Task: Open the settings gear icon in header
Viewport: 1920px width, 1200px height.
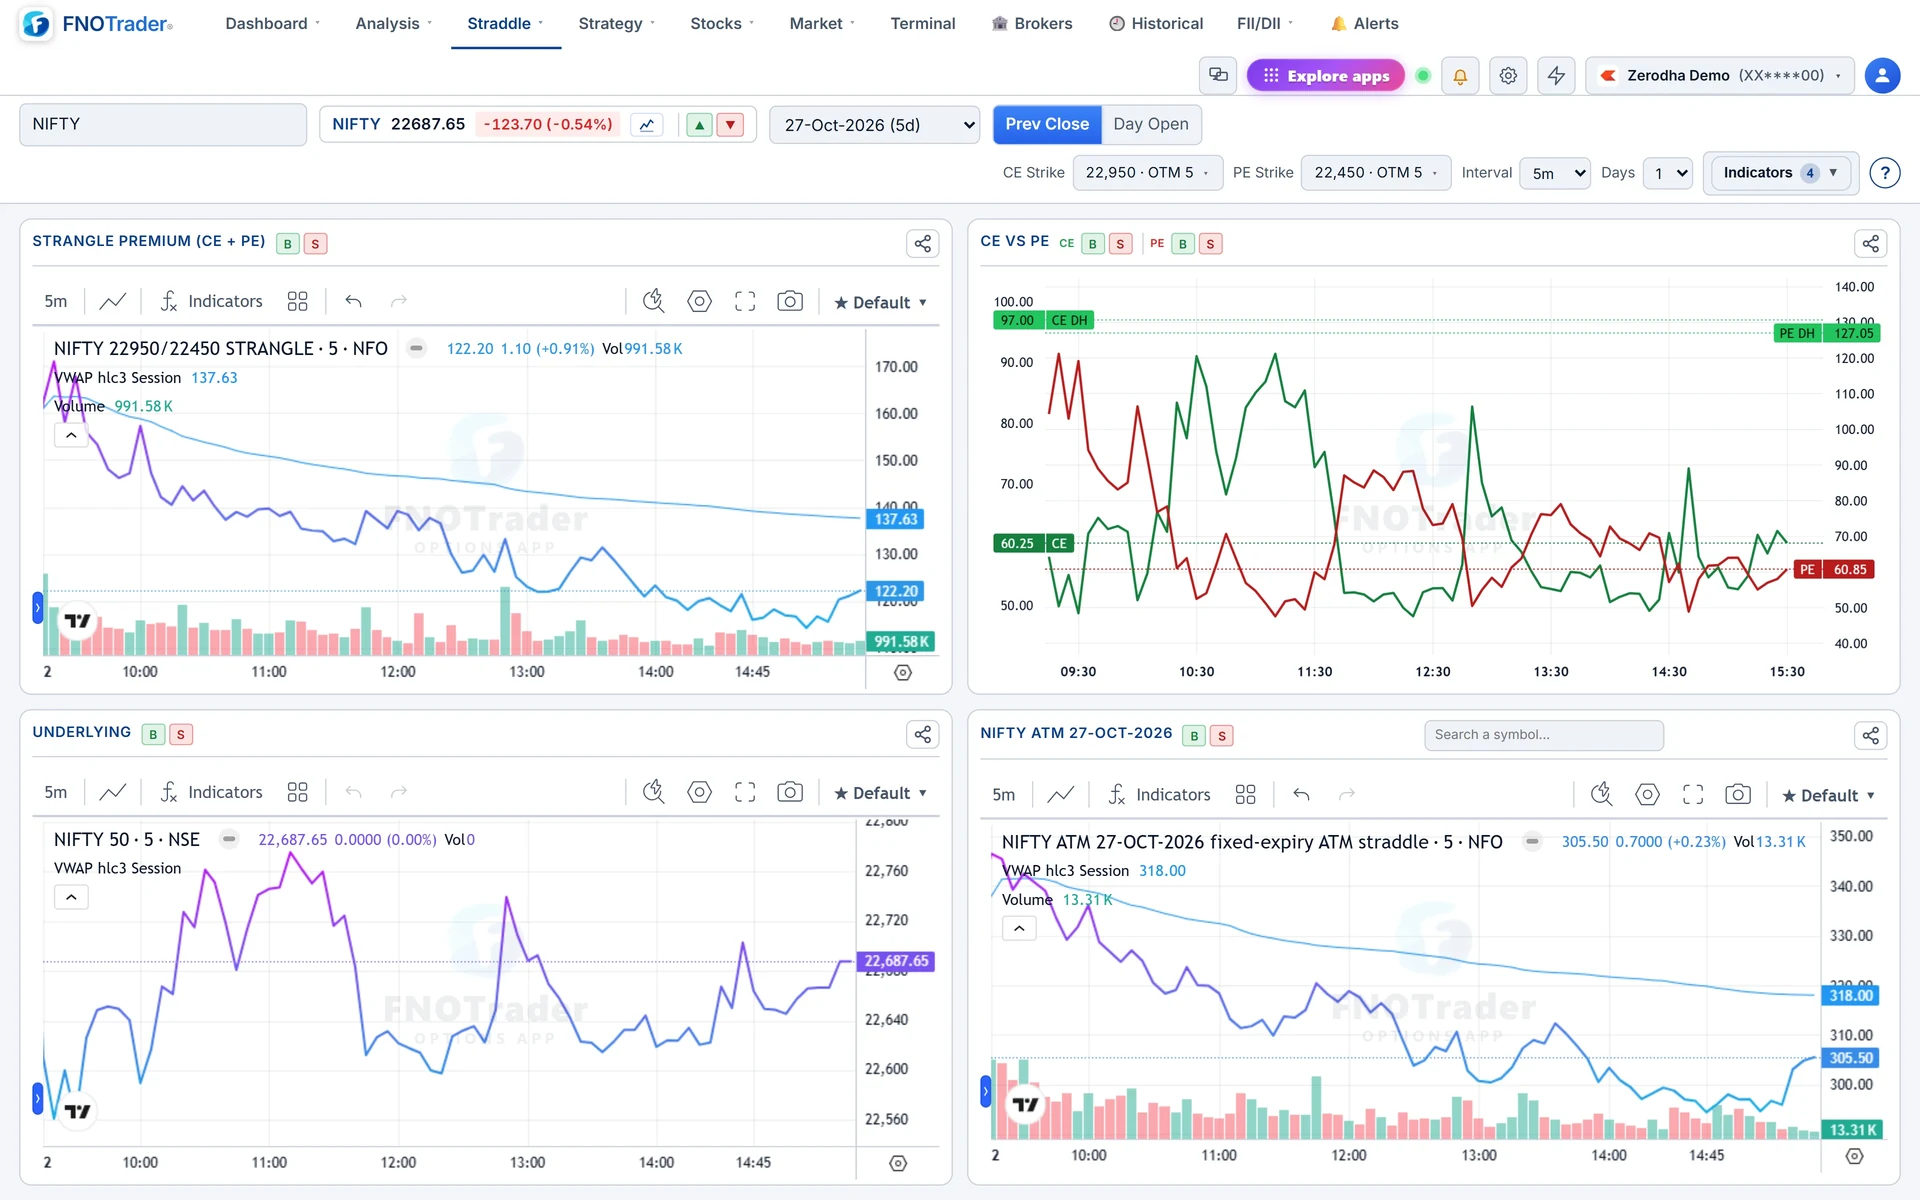Action: 1508,75
